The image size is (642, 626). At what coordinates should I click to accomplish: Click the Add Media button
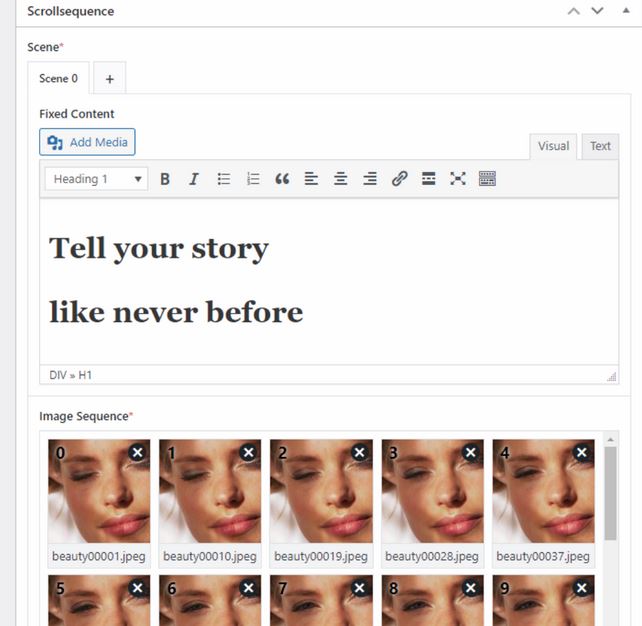87,142
